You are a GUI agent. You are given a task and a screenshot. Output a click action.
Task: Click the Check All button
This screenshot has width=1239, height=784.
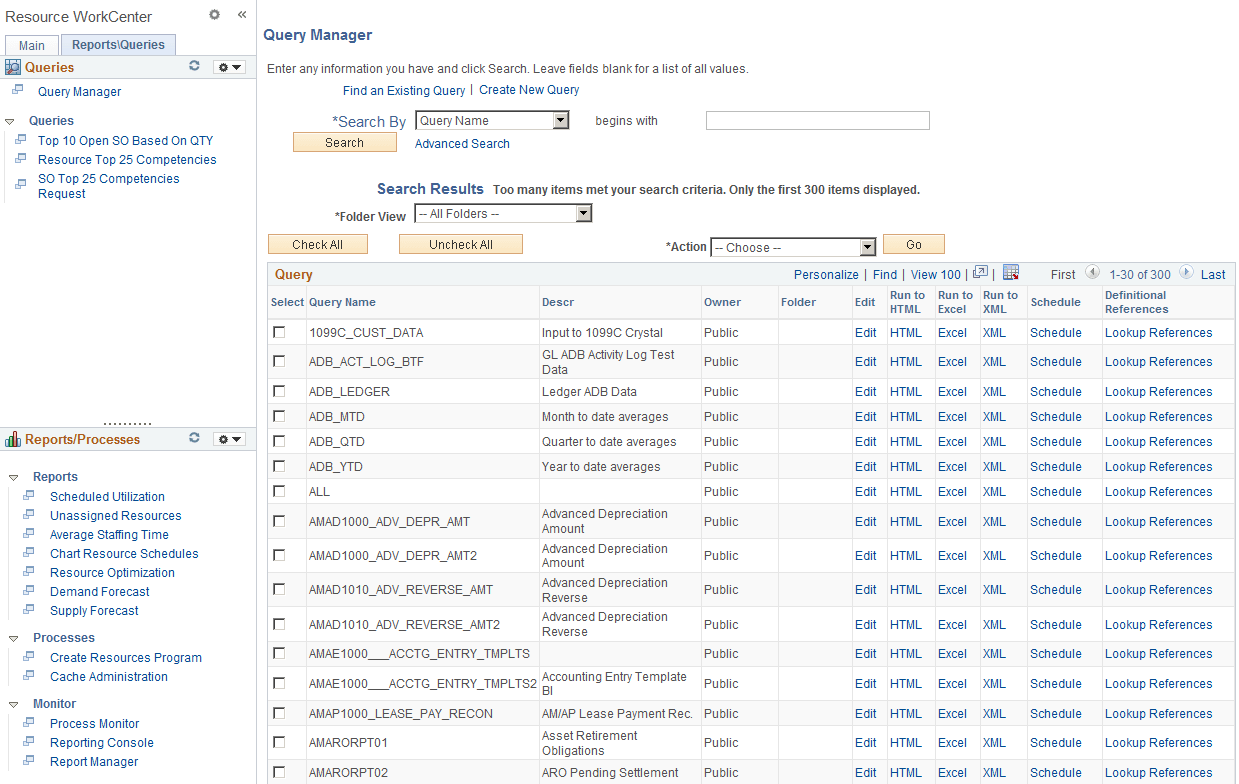tap(317, 243)
